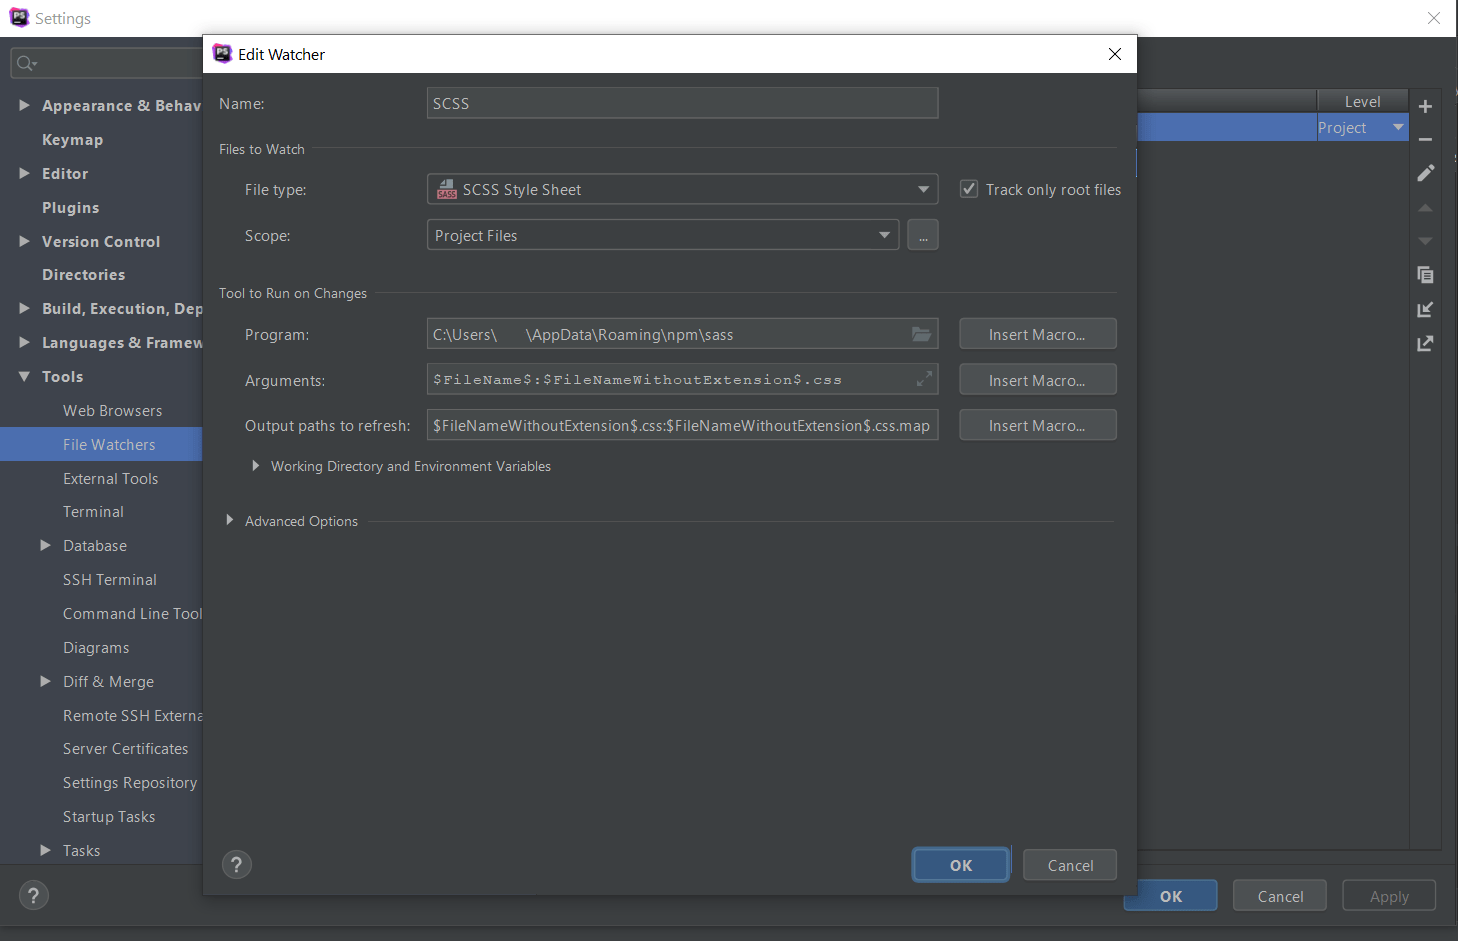Expand Tasks tree node
The image size is (1458, 941).
coord(45,850)
